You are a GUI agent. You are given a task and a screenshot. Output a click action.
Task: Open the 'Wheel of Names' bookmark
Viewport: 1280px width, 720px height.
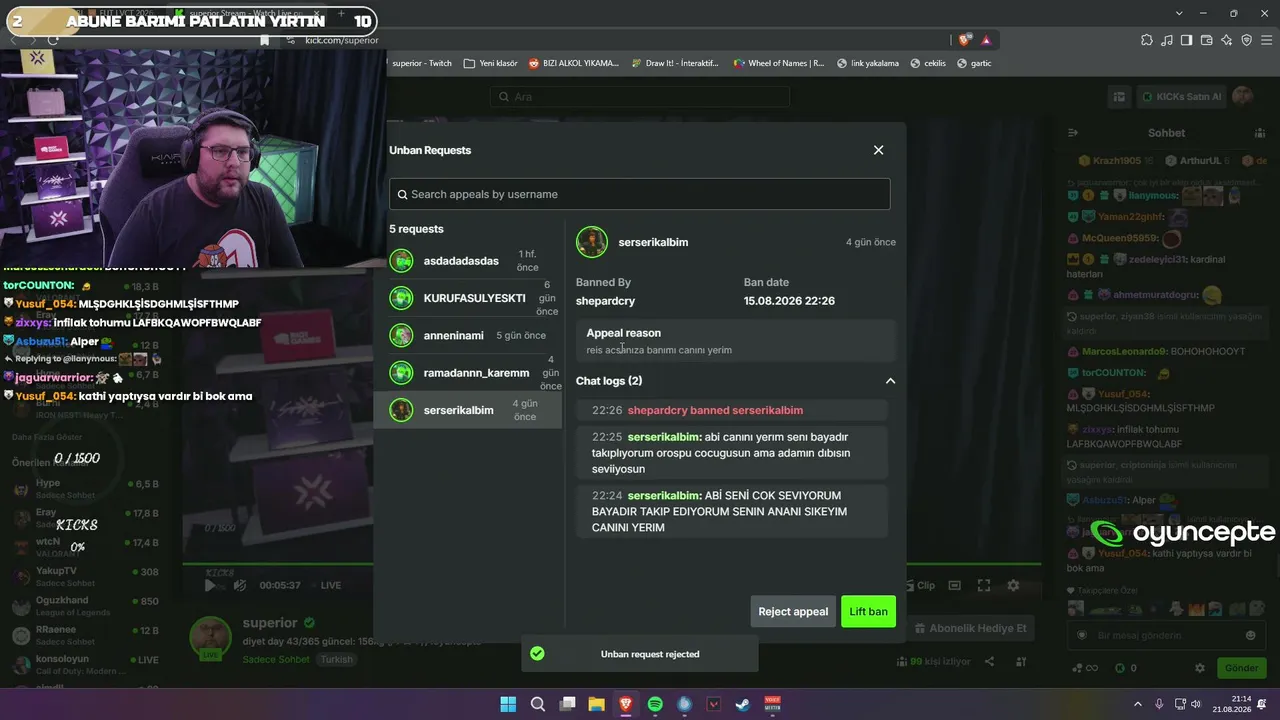click(x=779, y=63)
